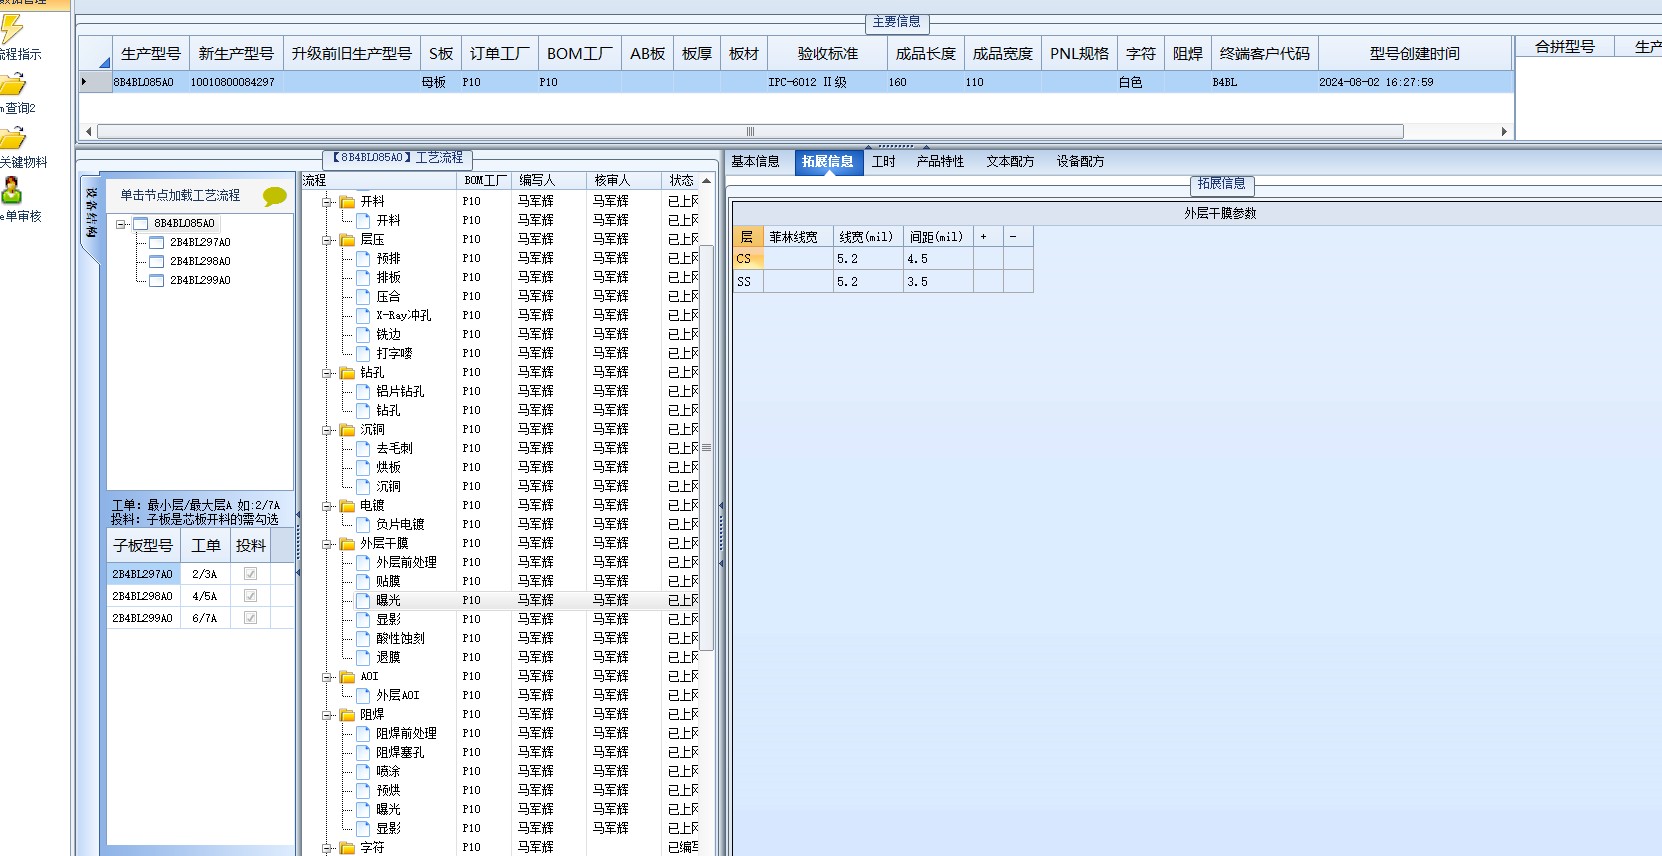Click the 铝片钻孔 document icon
The image size is (1662, 856).
(364, 392)
